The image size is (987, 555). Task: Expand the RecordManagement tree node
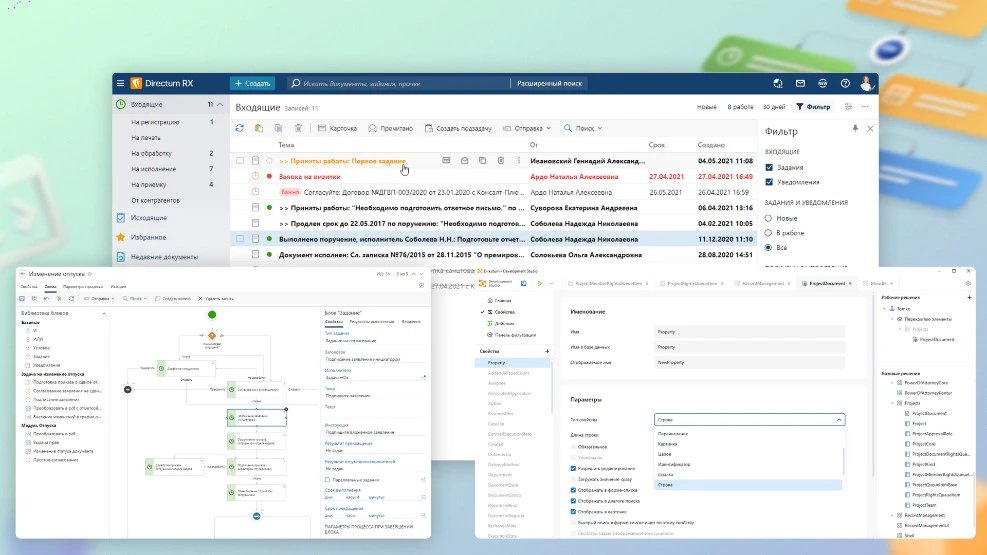click(x=893, y=515)
